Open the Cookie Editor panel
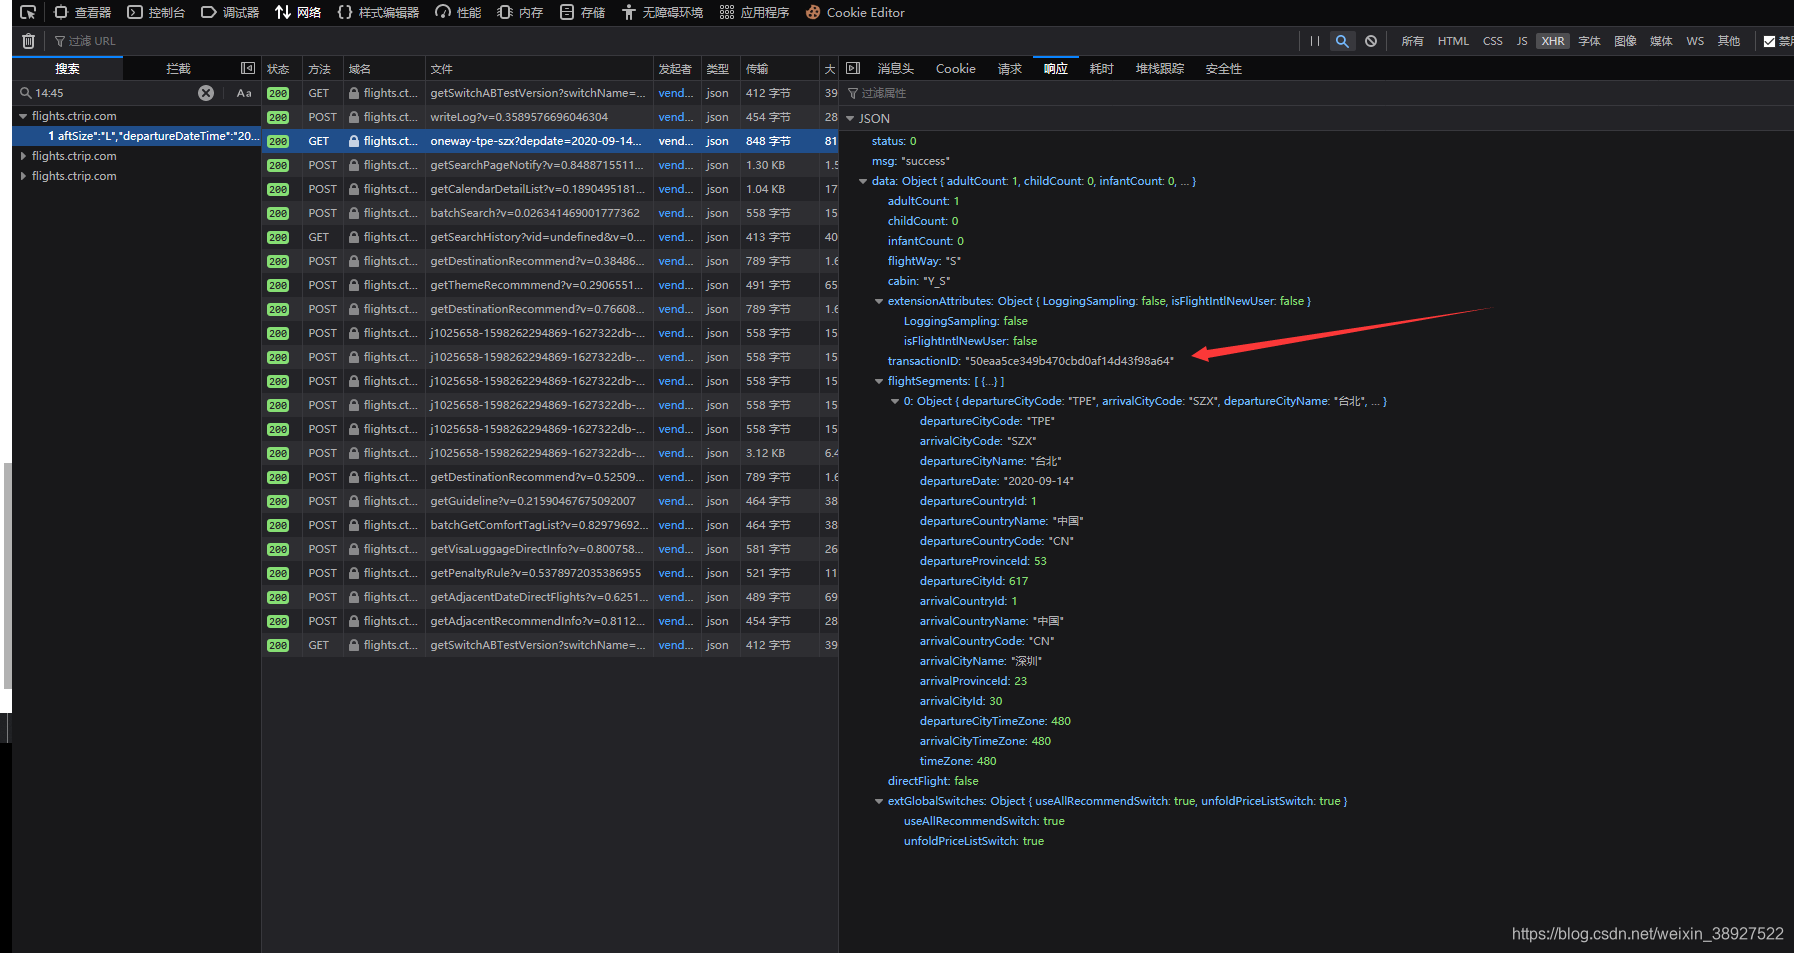This screenshot has width=1794, height=953. (x=855, y=12)
